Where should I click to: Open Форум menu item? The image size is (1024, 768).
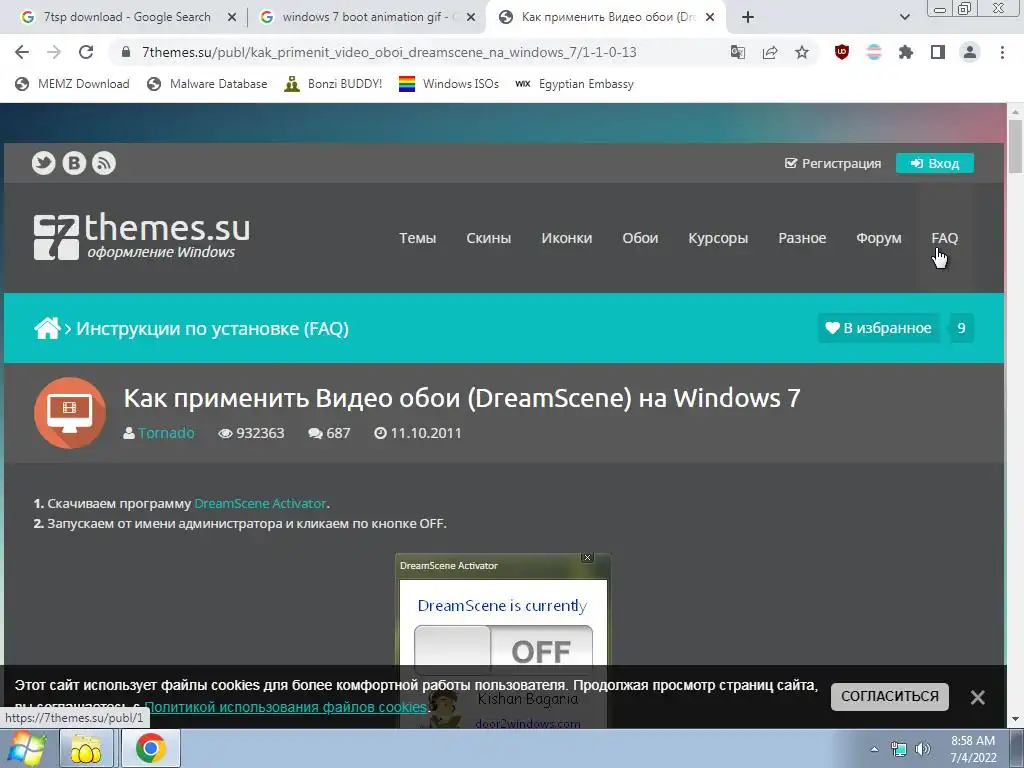(x=878, y=238)
